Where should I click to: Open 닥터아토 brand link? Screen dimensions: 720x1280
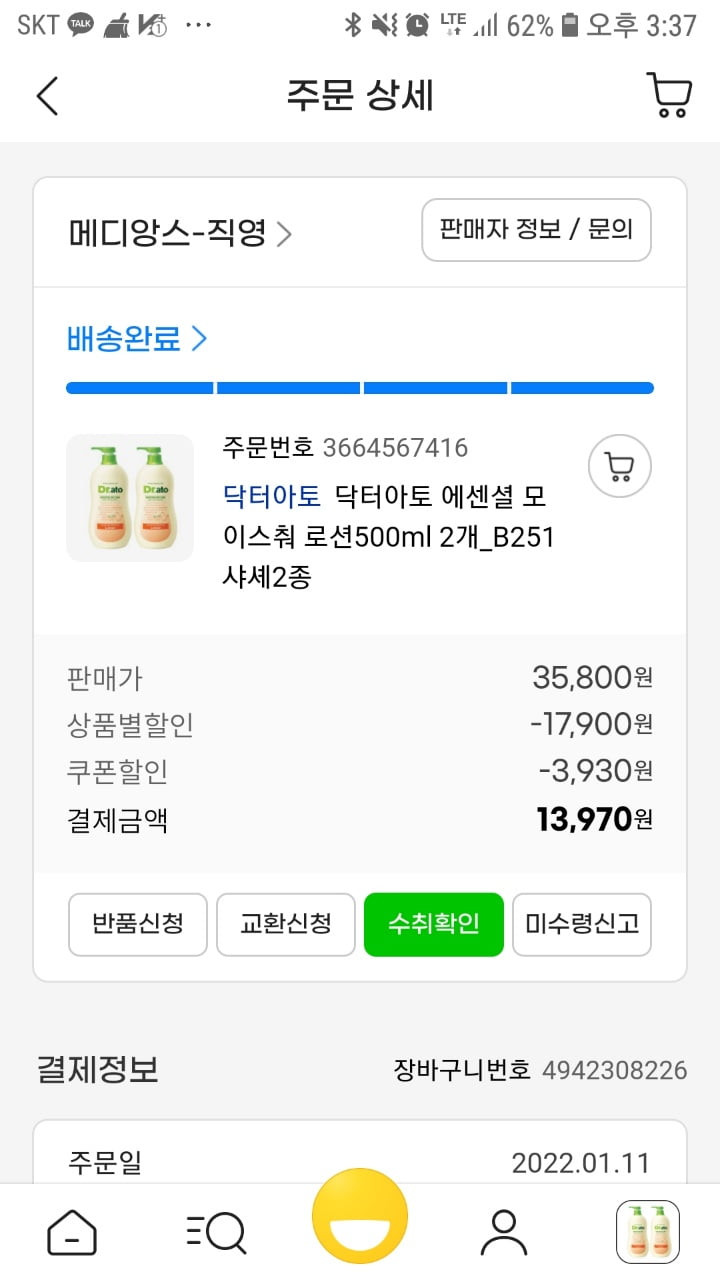click(272, 496)
